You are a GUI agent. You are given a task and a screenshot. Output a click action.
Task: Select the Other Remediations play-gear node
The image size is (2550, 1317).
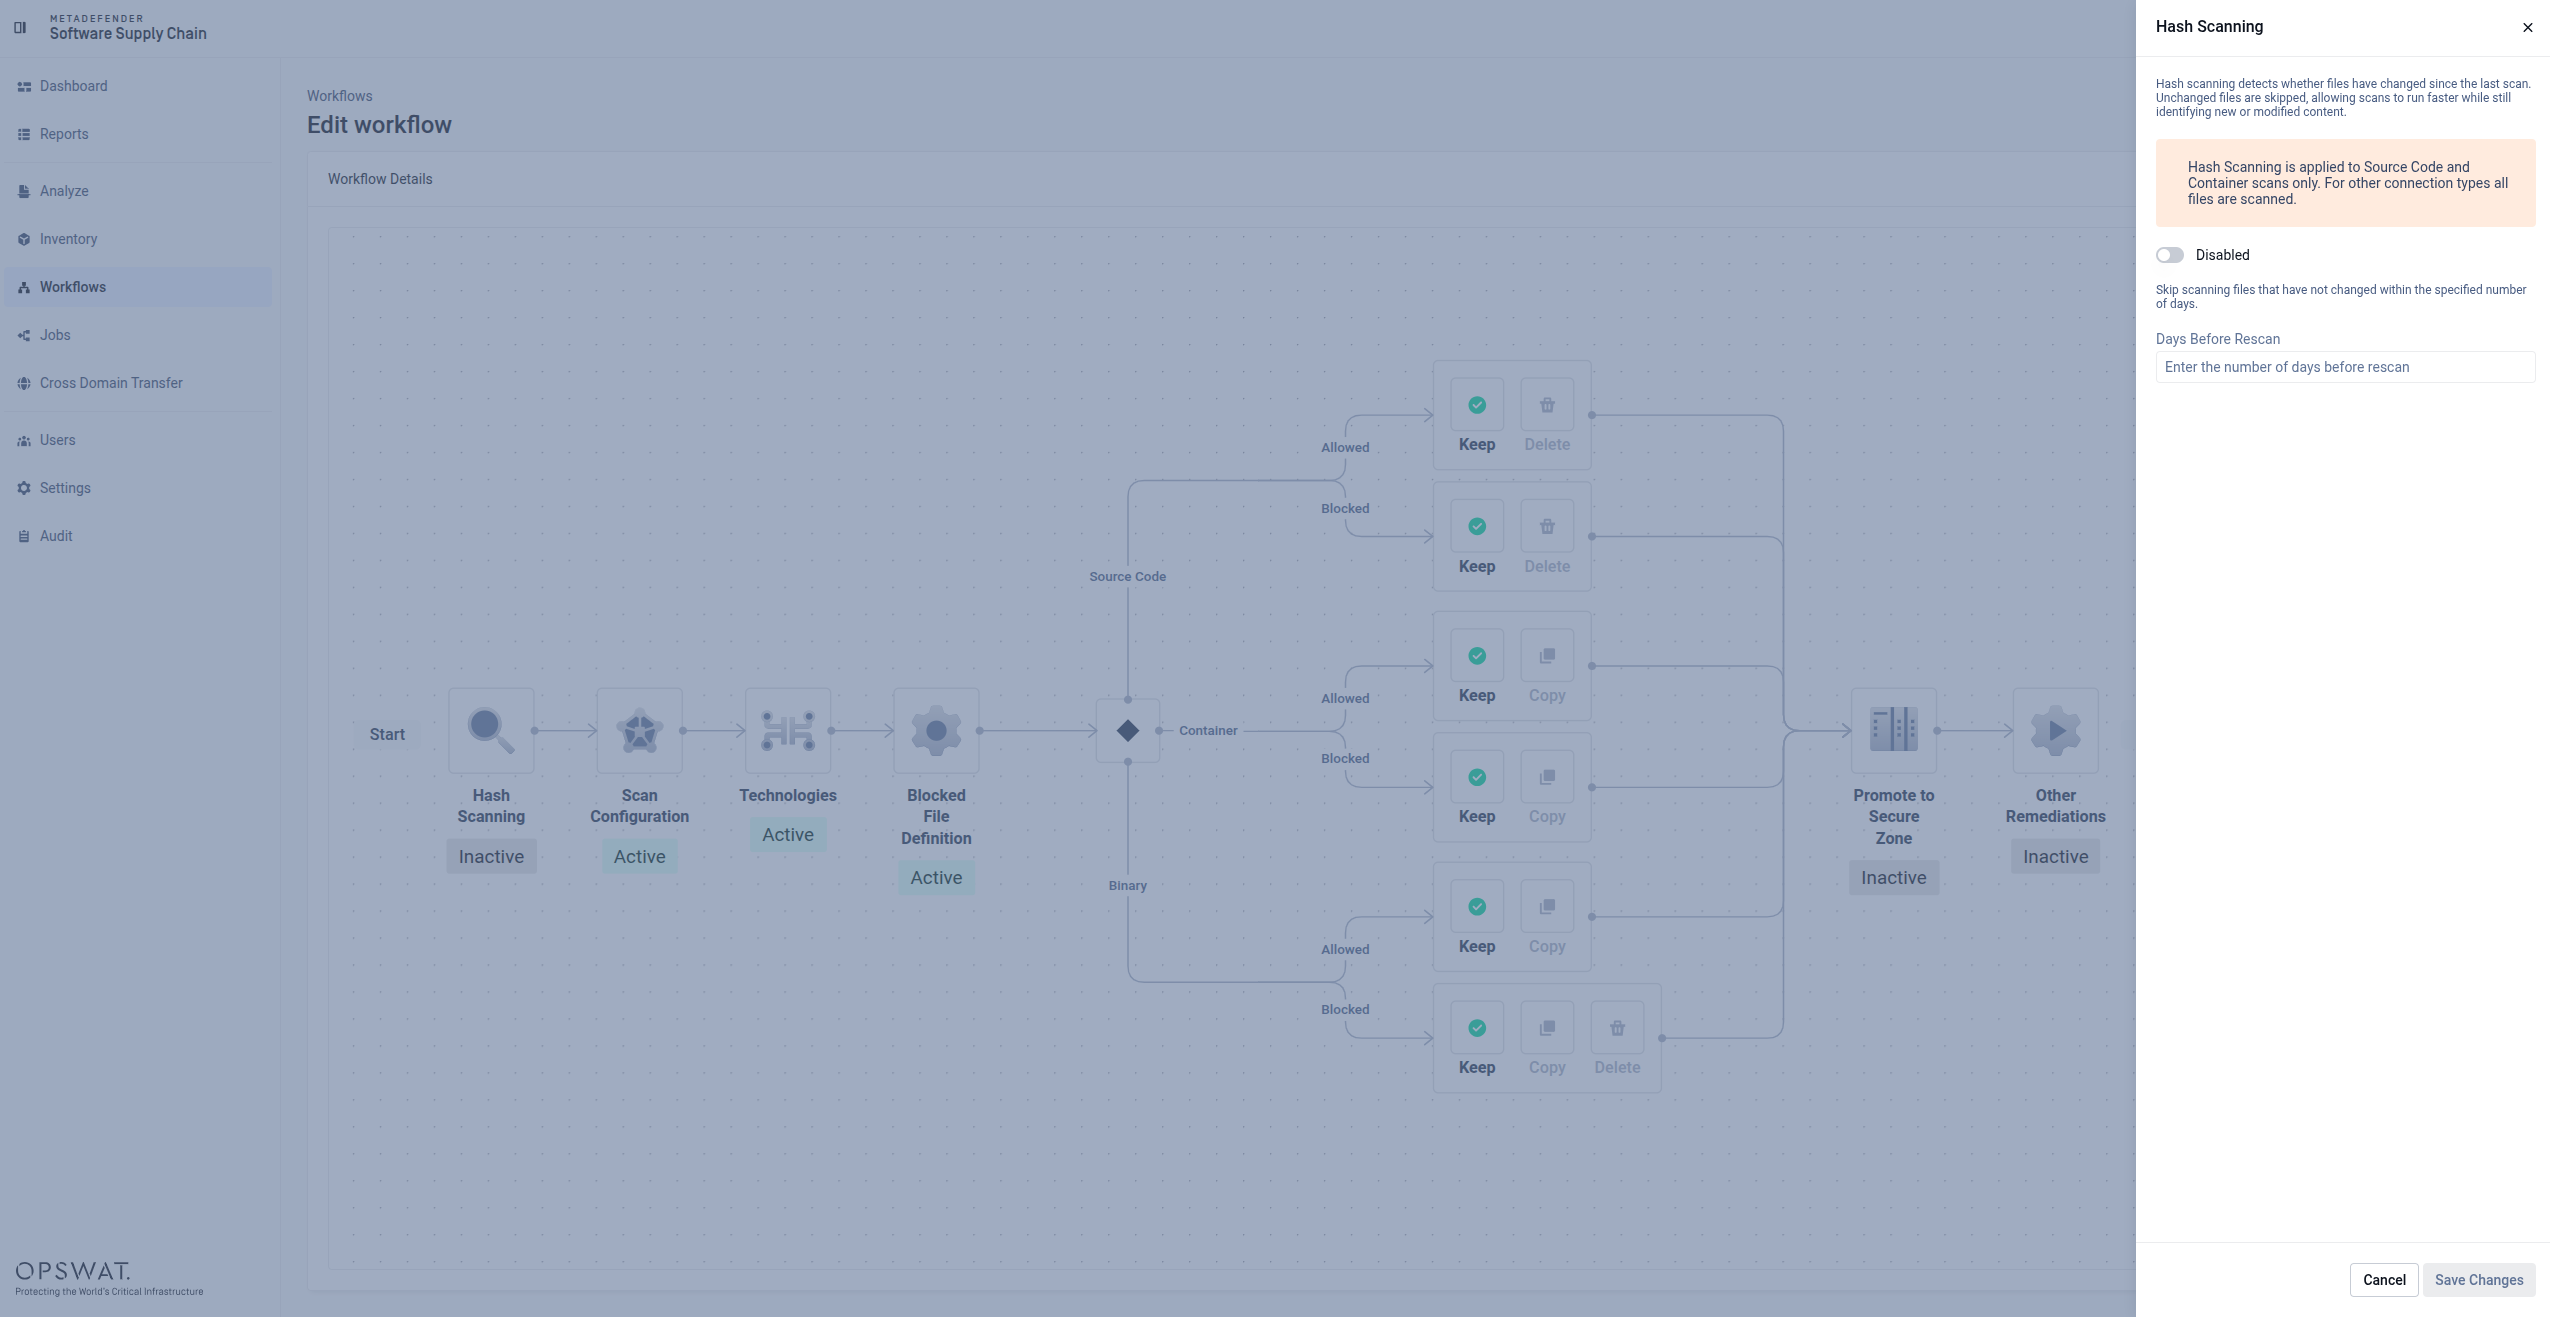click(x=2056, y=731)
